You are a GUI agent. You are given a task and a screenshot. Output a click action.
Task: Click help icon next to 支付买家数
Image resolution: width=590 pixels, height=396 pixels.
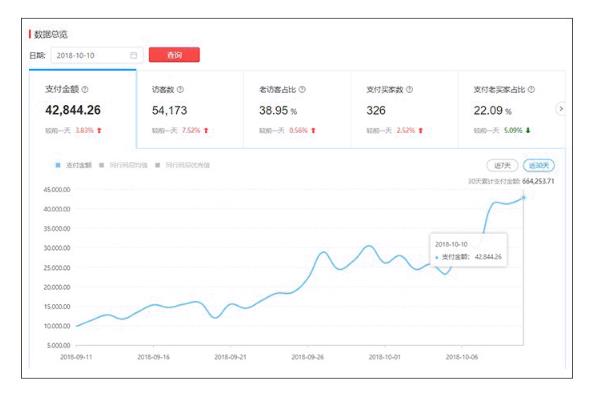[409, 90]
